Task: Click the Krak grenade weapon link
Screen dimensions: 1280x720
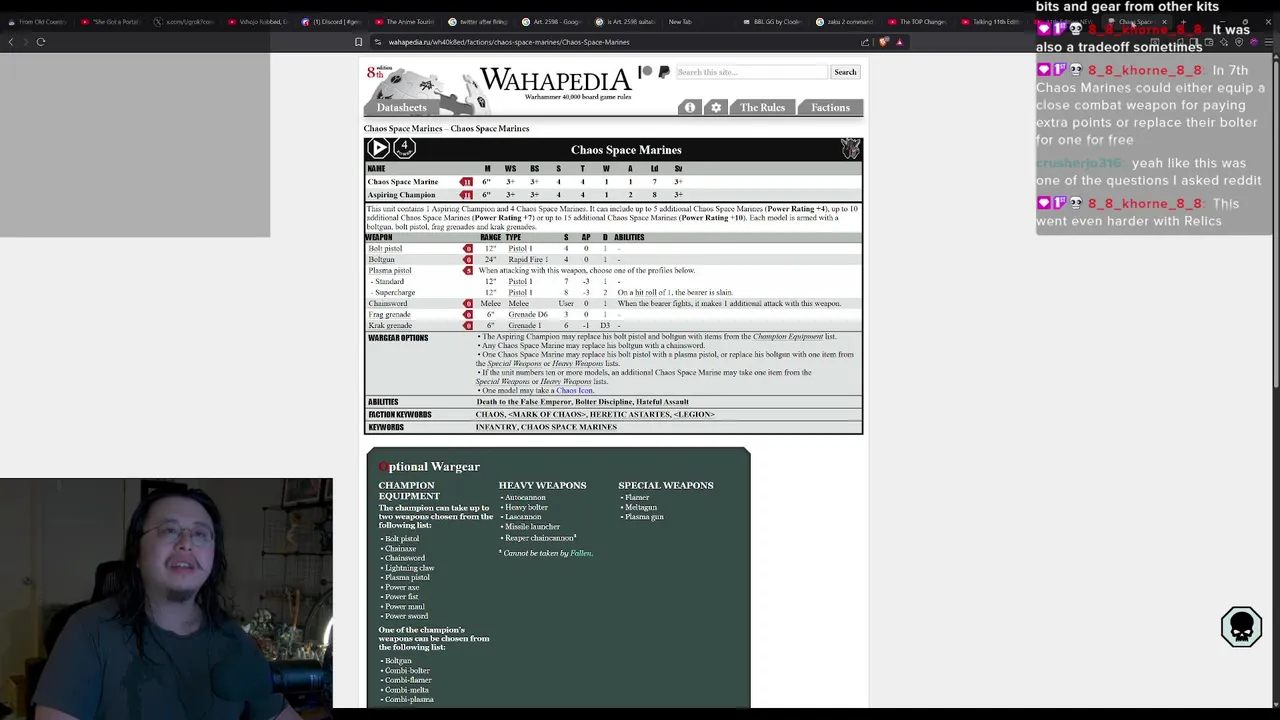Action: (x=390, y=325)
